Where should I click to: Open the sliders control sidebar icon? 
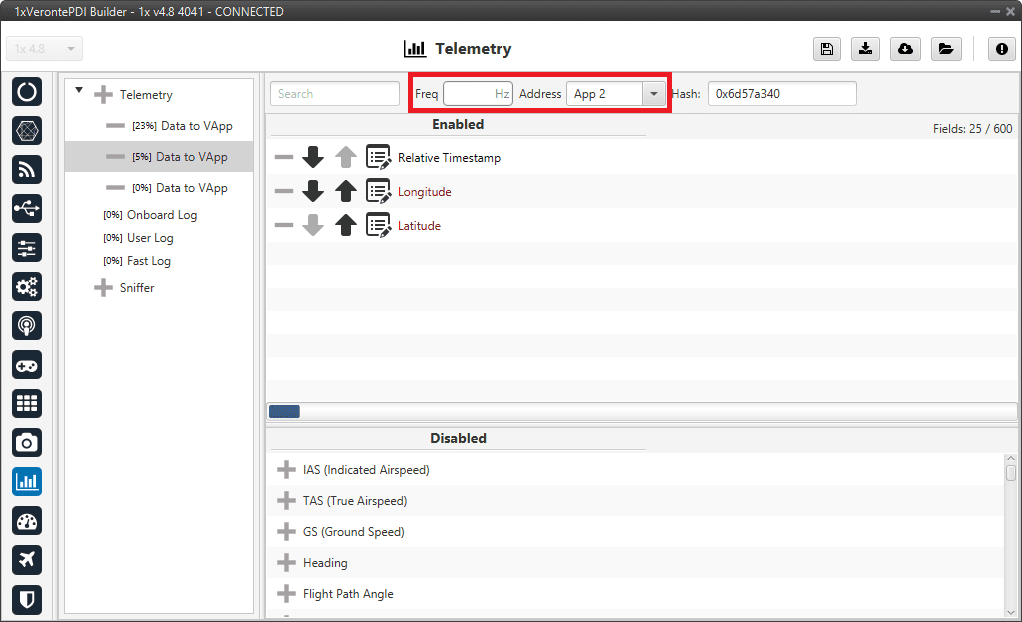(27, 248)
